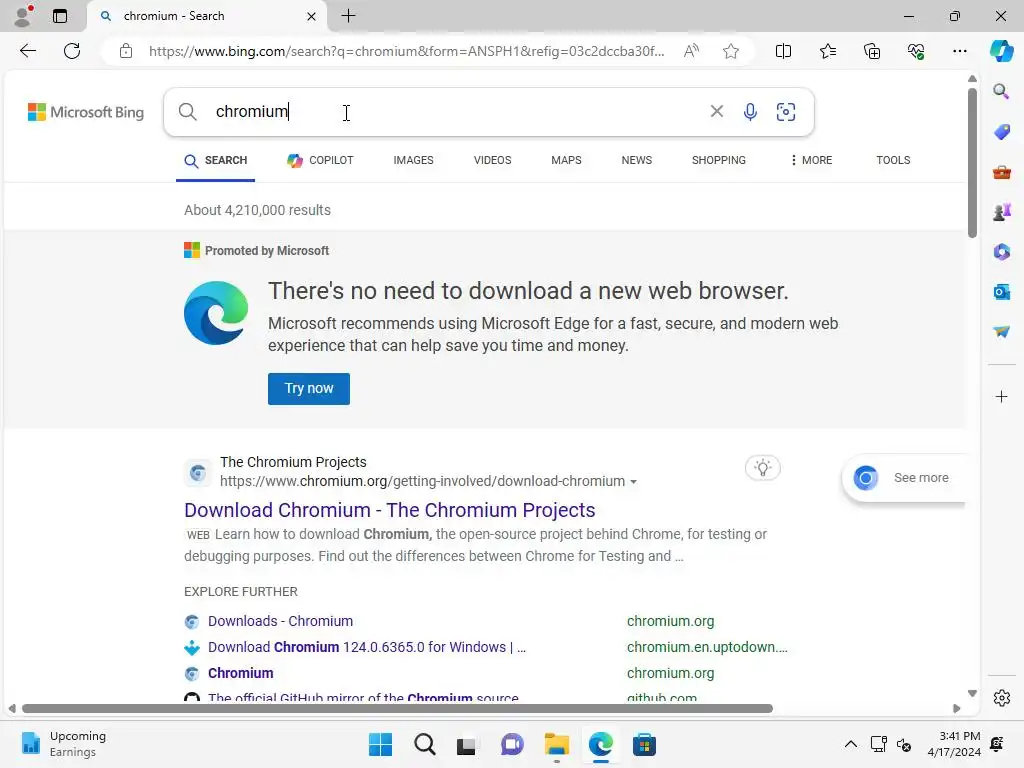Image resolution: width=1024 pixels, height=768 pixels.
Task: Open split screen view
Action: tap(783, 51)
